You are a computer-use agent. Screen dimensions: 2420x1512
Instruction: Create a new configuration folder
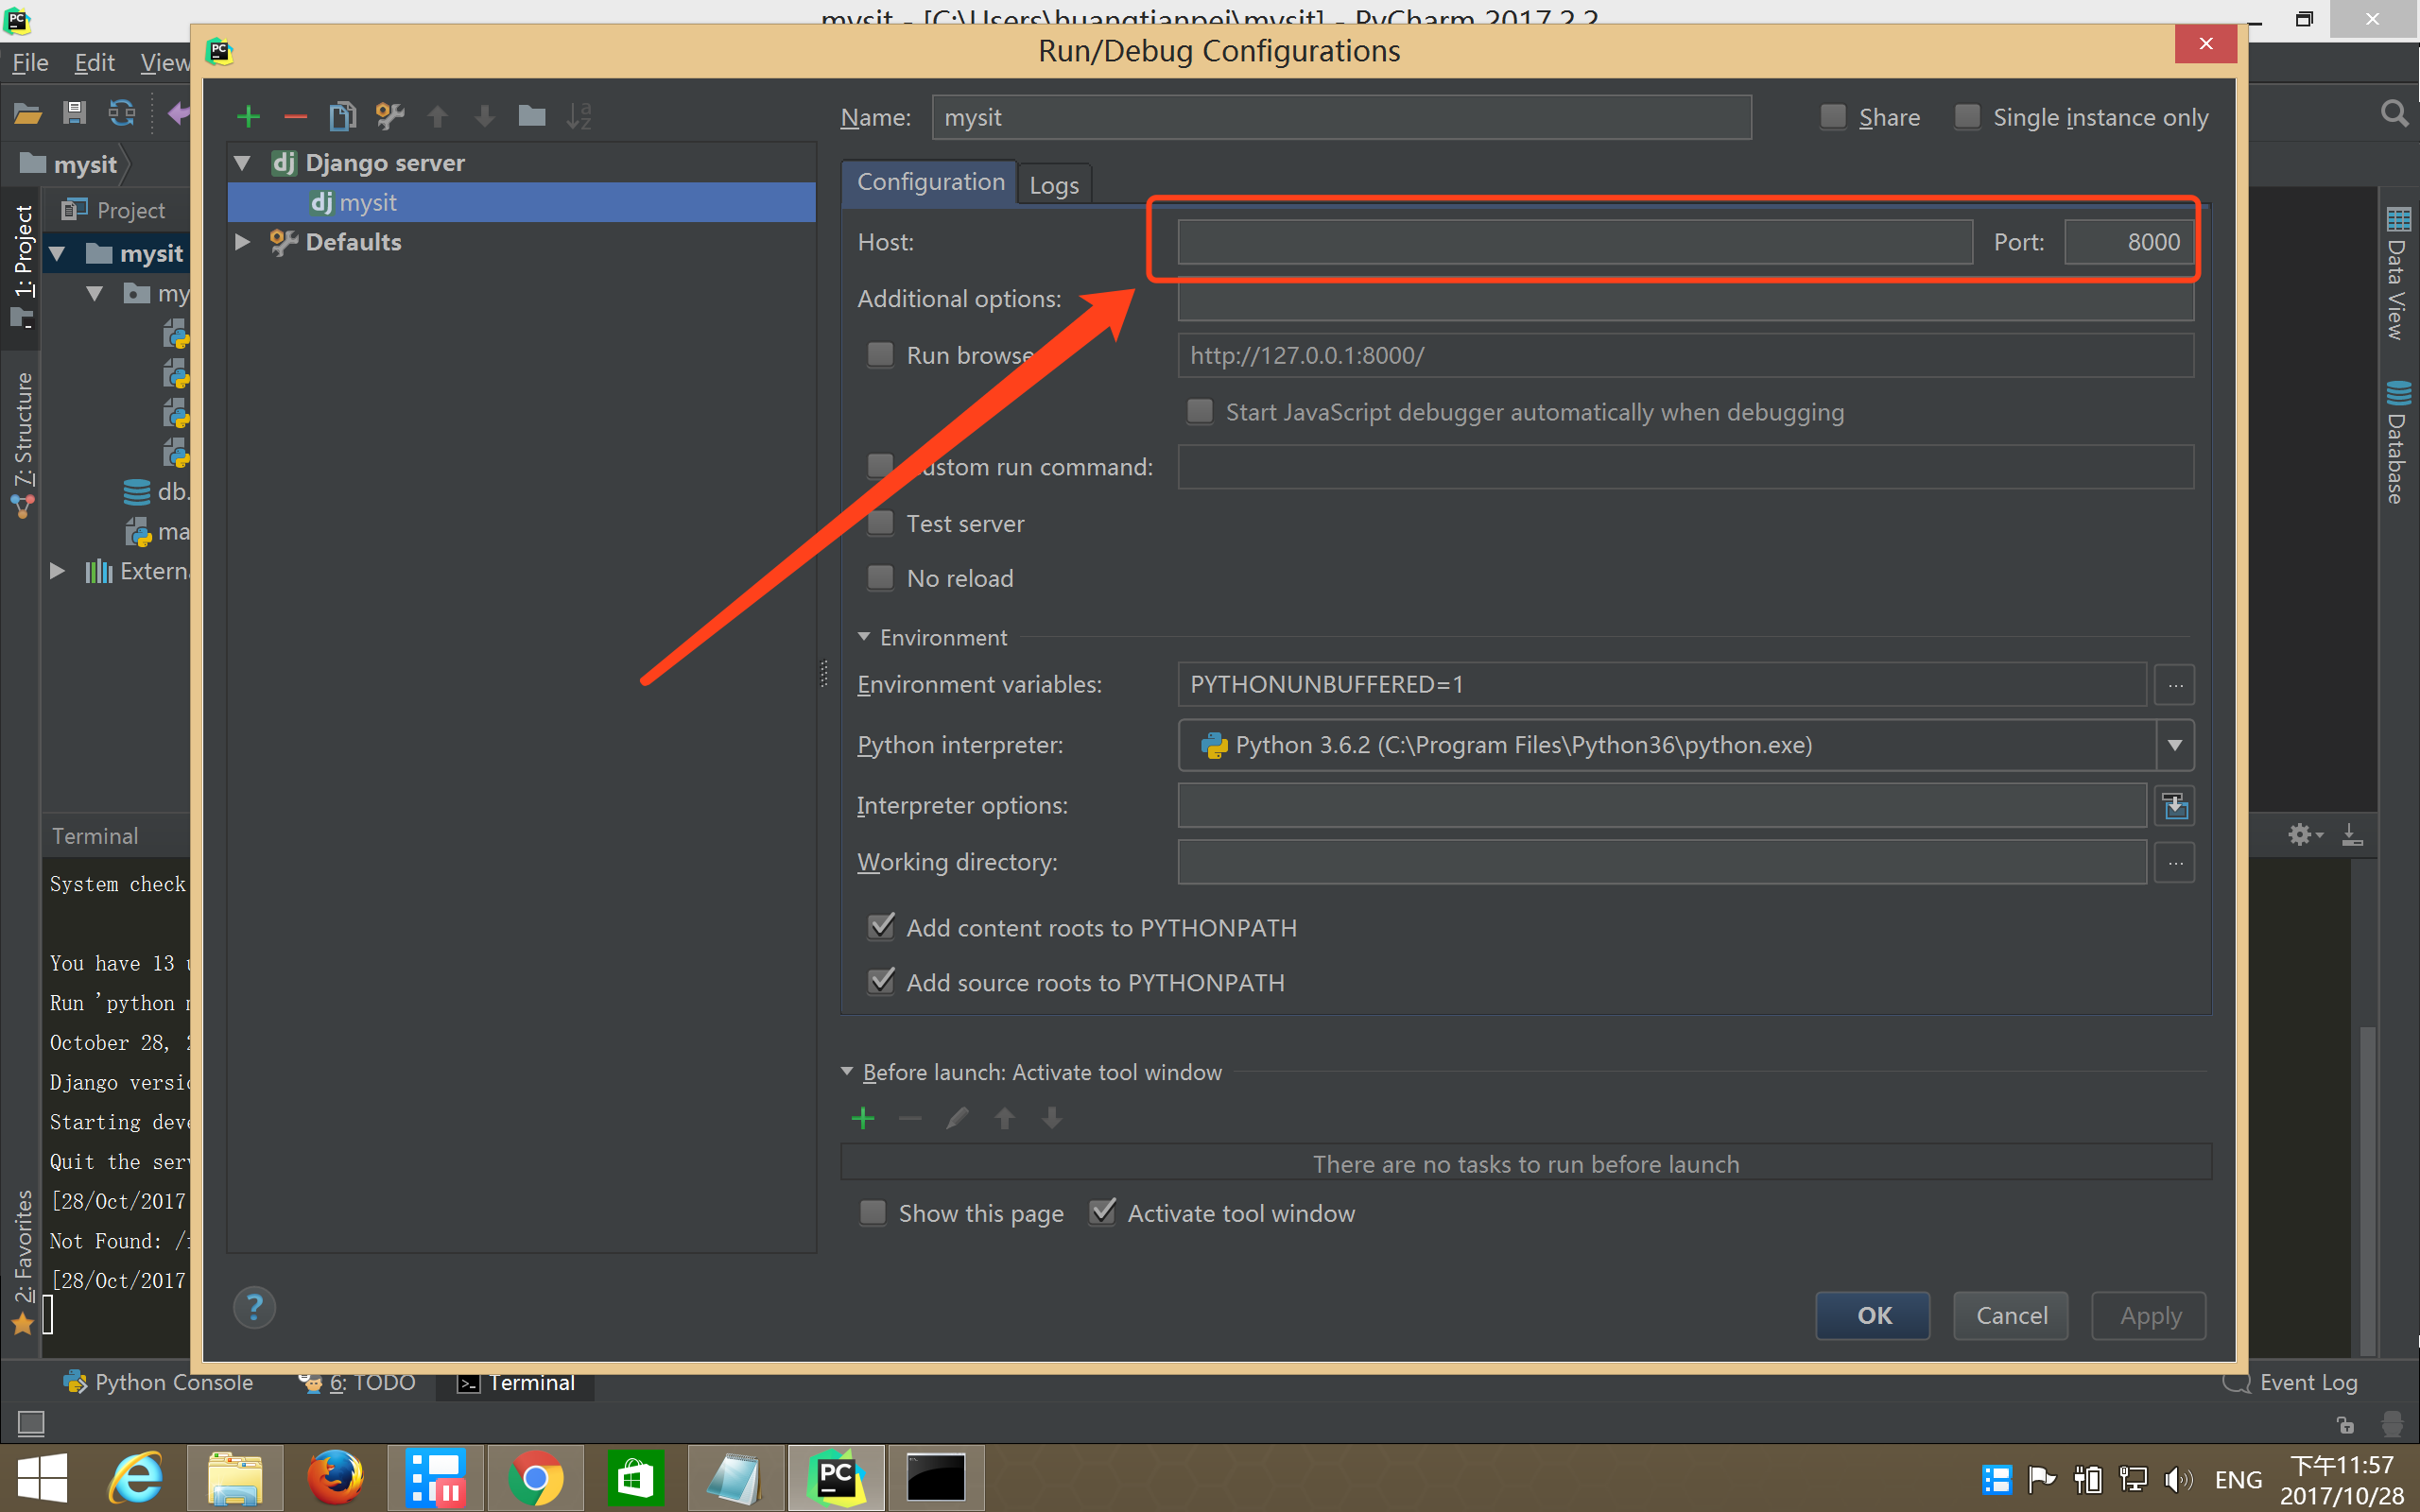532,116
